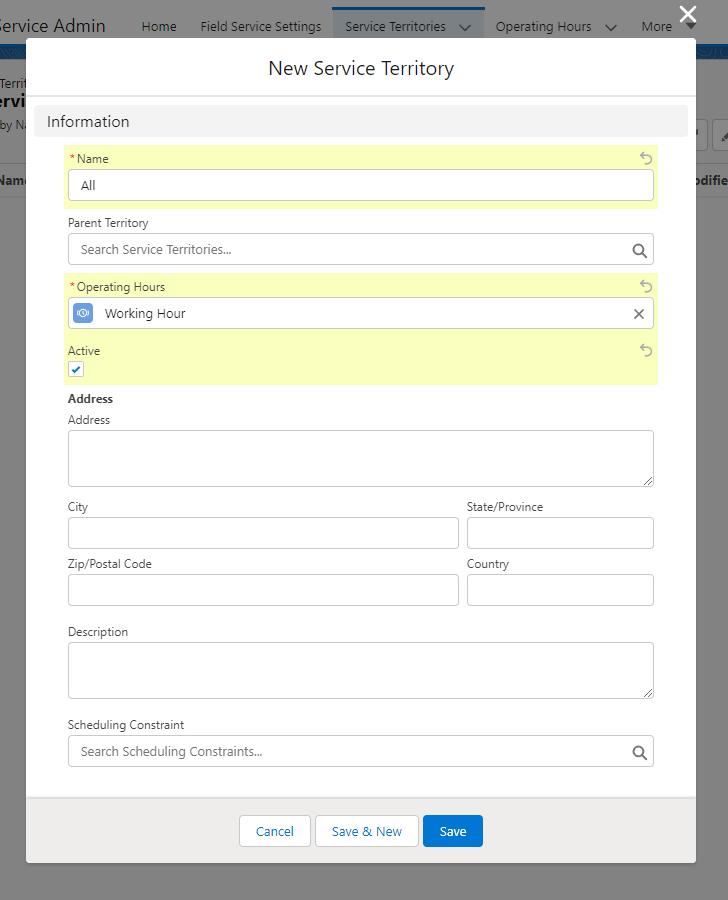Image resolution: width=728 pixels, height=900 pixels.
Task: Cancel the new service territory form
Action: (x=275, y=831)
